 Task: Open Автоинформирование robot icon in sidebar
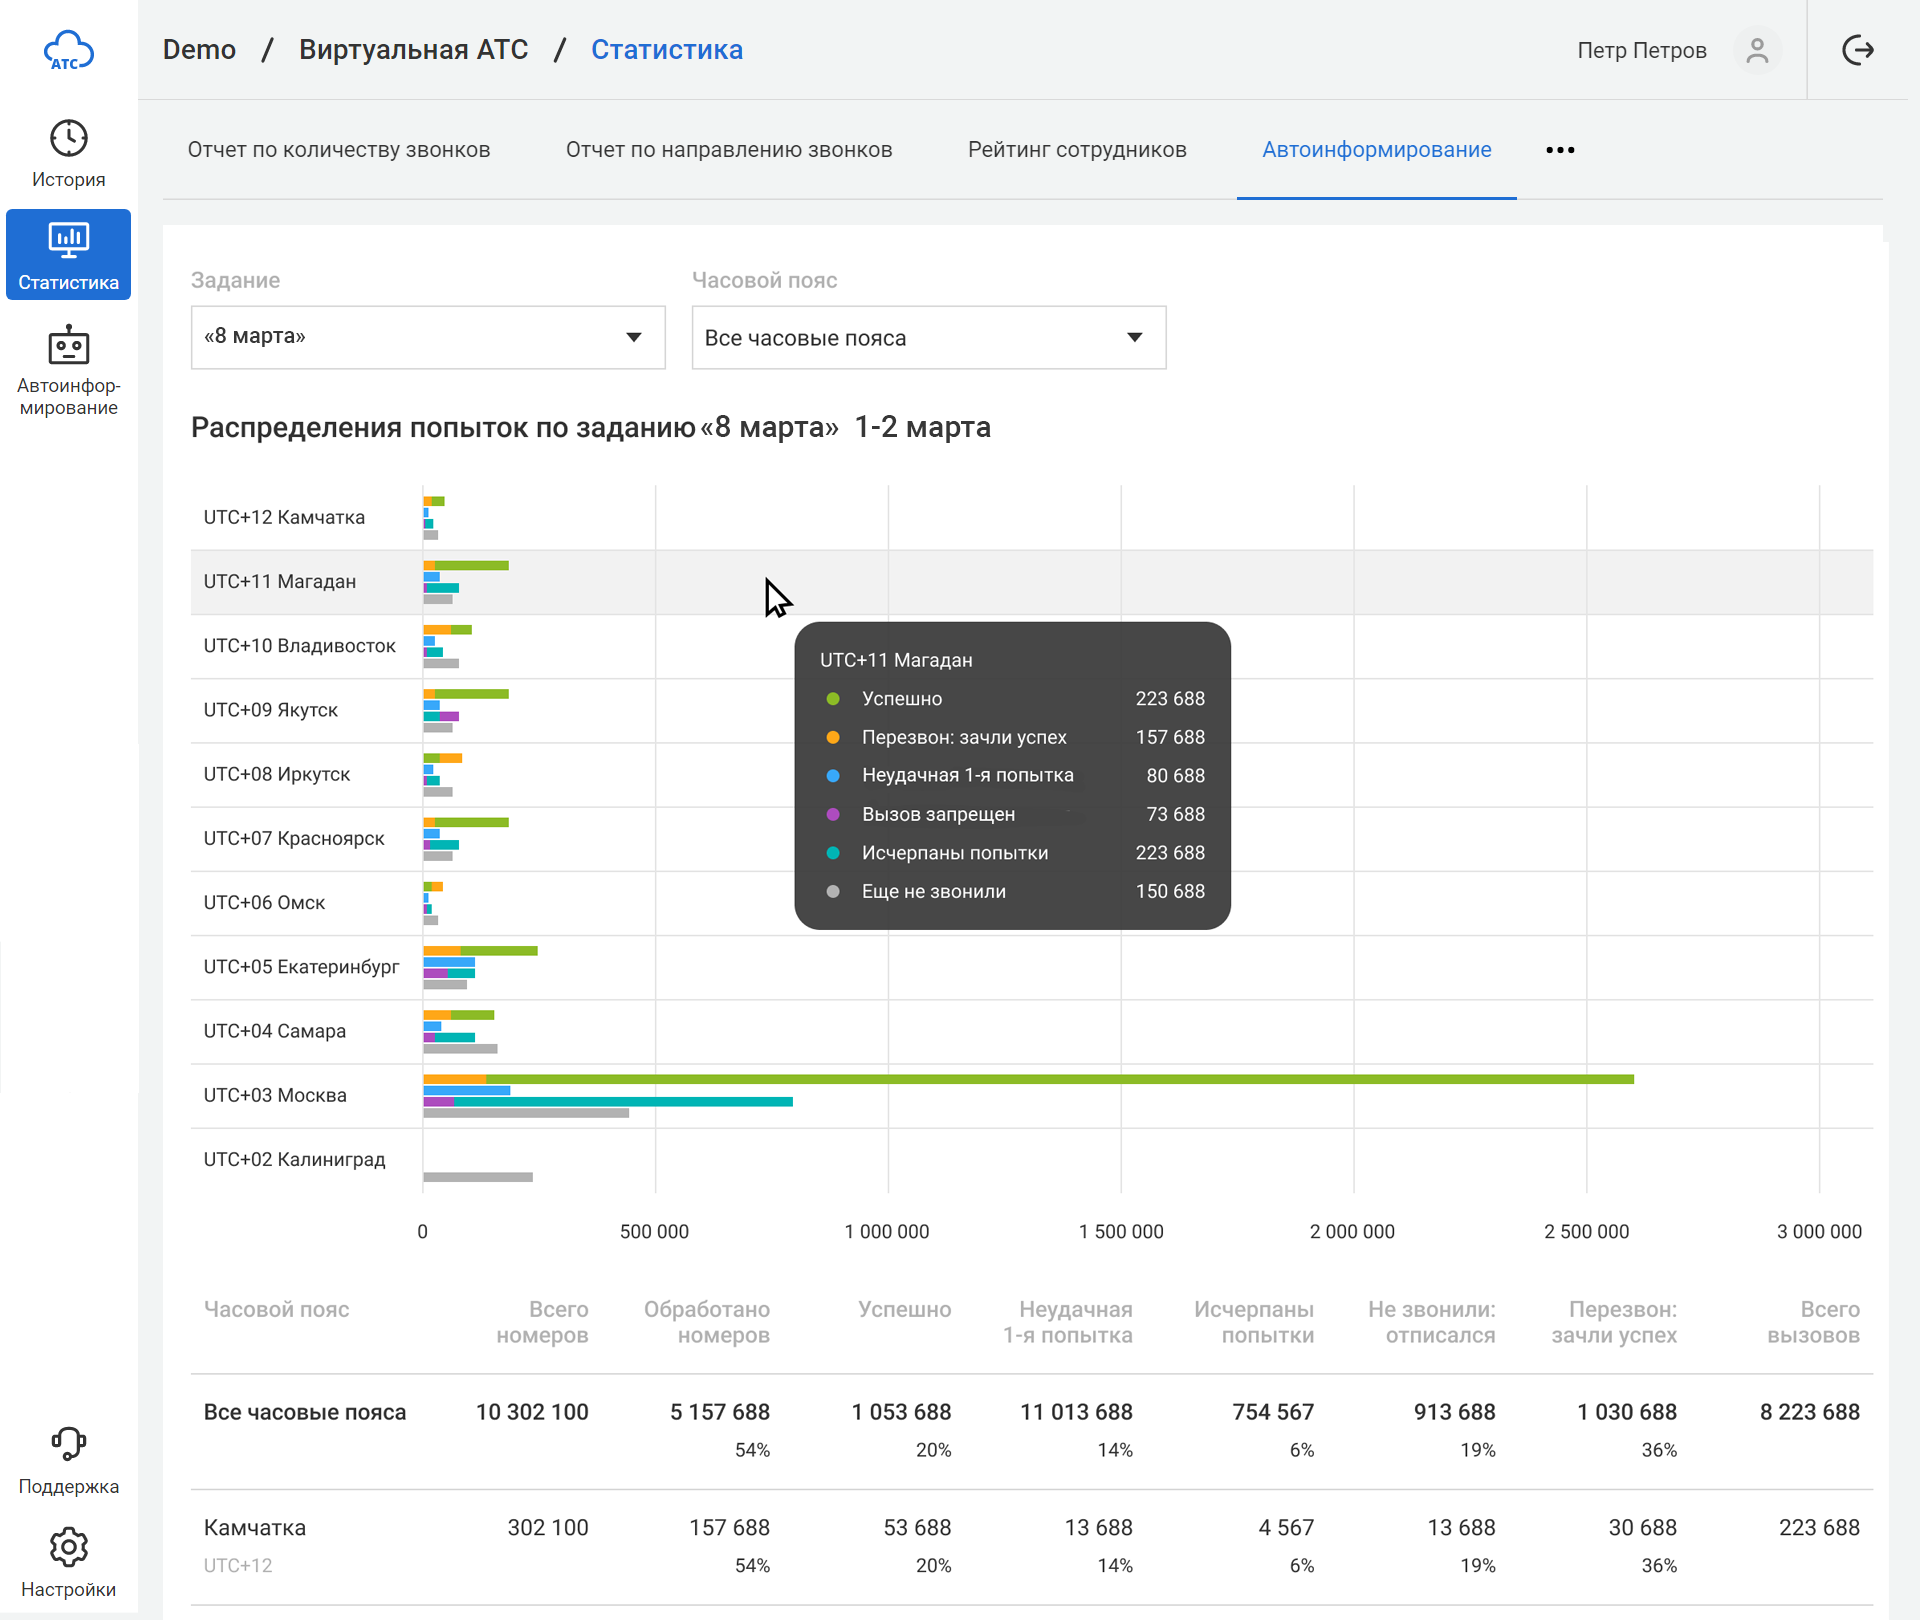tap(68, 346)
